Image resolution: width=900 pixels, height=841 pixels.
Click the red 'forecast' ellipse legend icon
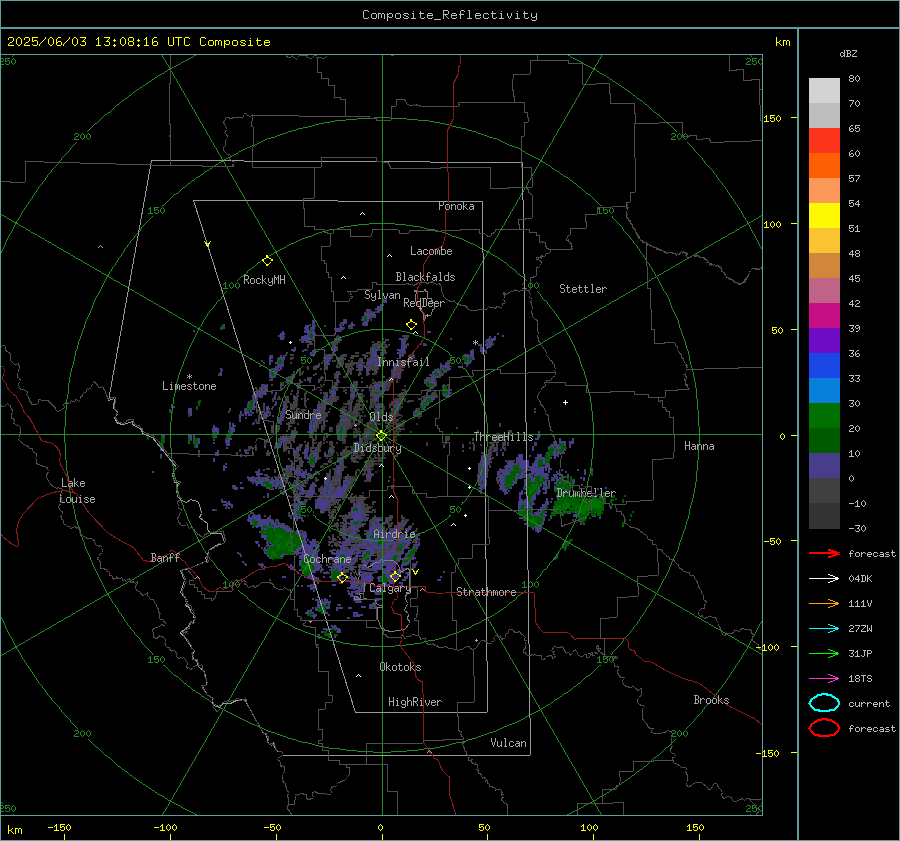pos(824,728)
